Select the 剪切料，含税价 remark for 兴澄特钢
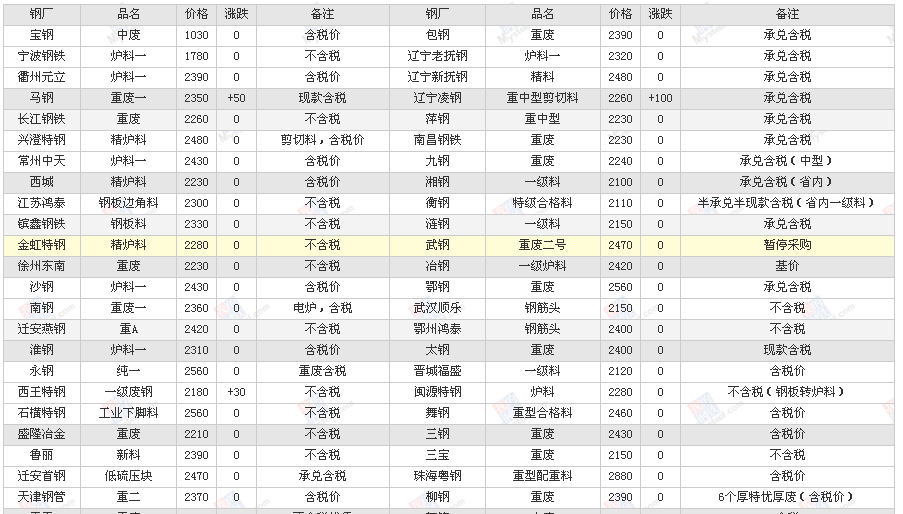The height and width of the screenshot is (514, 903). pos(322,140)
